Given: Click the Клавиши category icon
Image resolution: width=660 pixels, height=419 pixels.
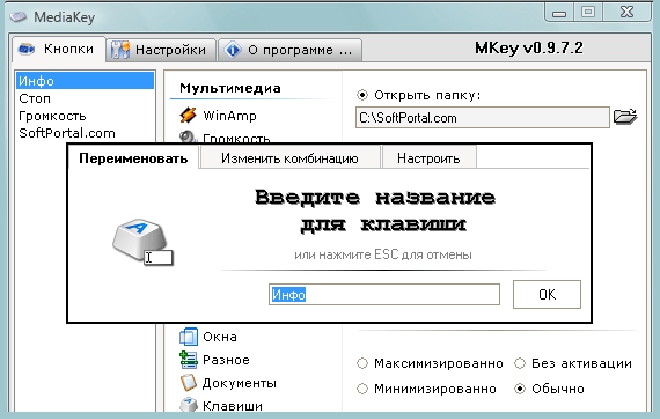Looking at the screenshot, I should pyautogui.click(x=187, y=406).
